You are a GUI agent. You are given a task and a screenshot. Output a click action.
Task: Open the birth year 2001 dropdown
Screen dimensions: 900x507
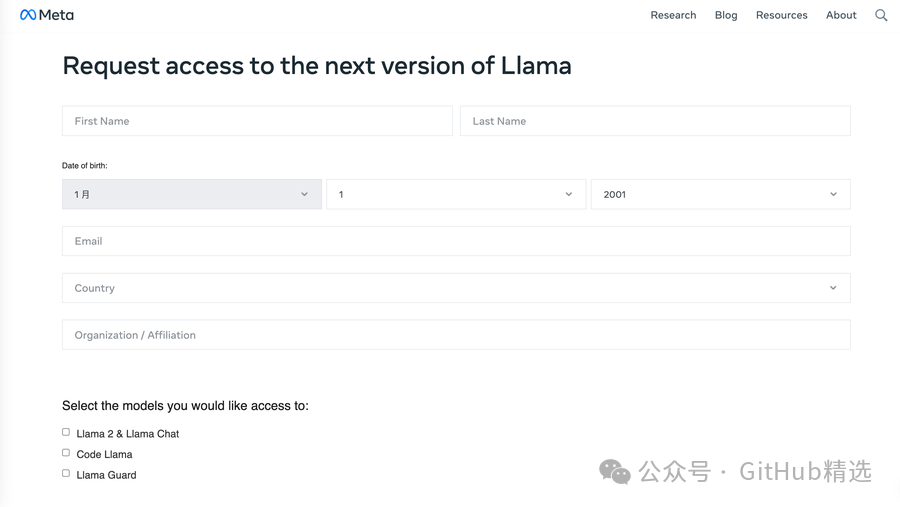tap(721, 194)
